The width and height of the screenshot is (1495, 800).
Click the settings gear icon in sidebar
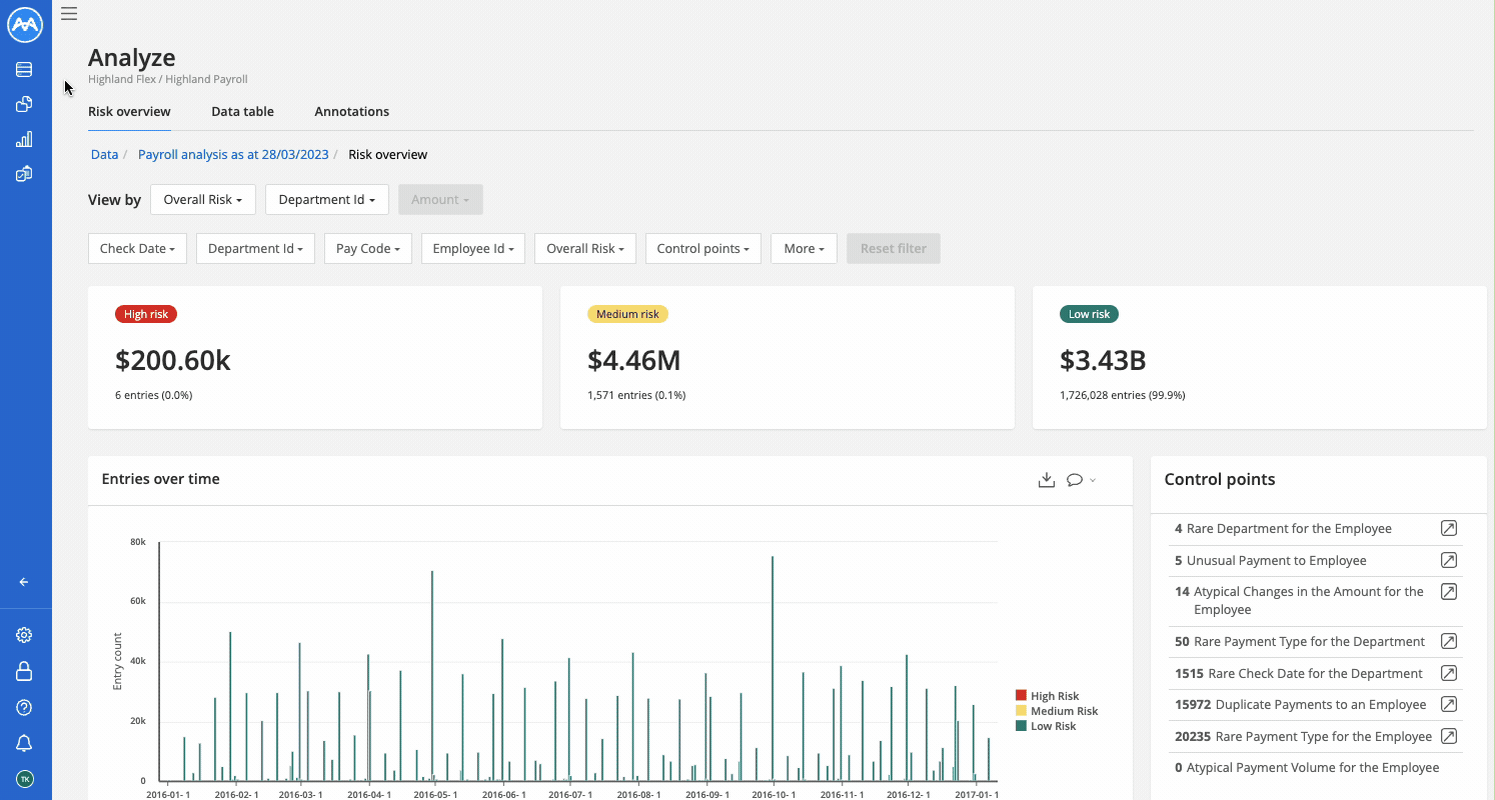tap(24, 635)
